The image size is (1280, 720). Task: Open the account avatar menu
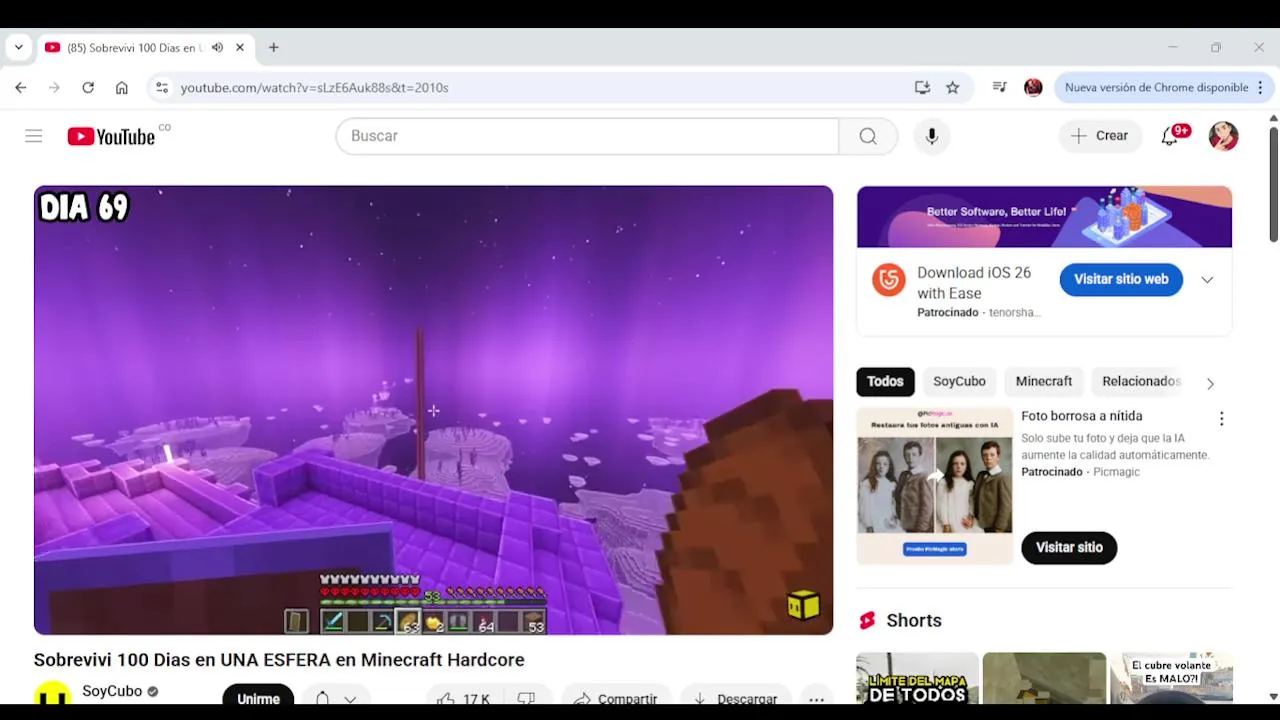(x=1224, y=136)
